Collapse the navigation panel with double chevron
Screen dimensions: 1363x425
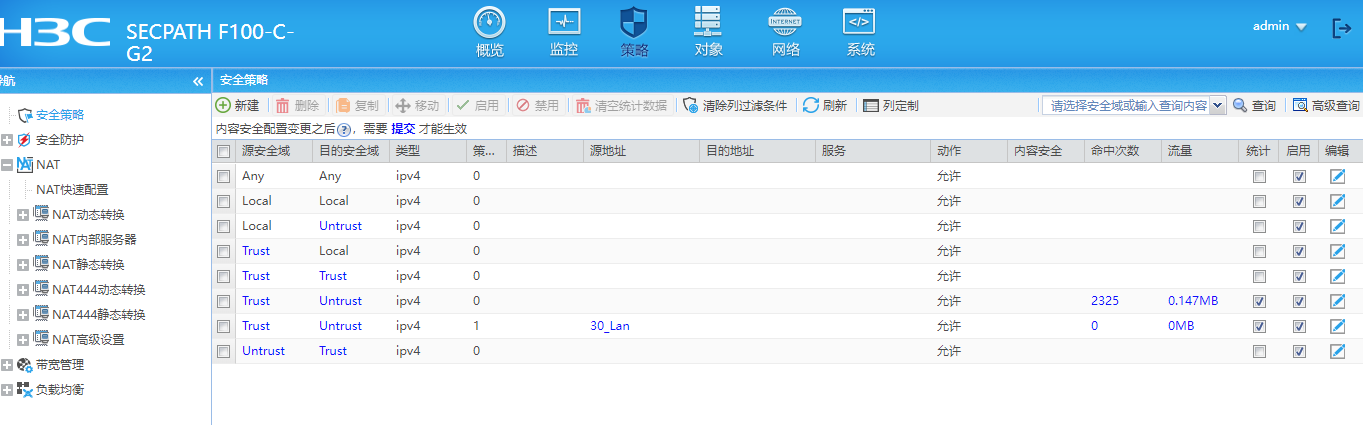[198, 81]
